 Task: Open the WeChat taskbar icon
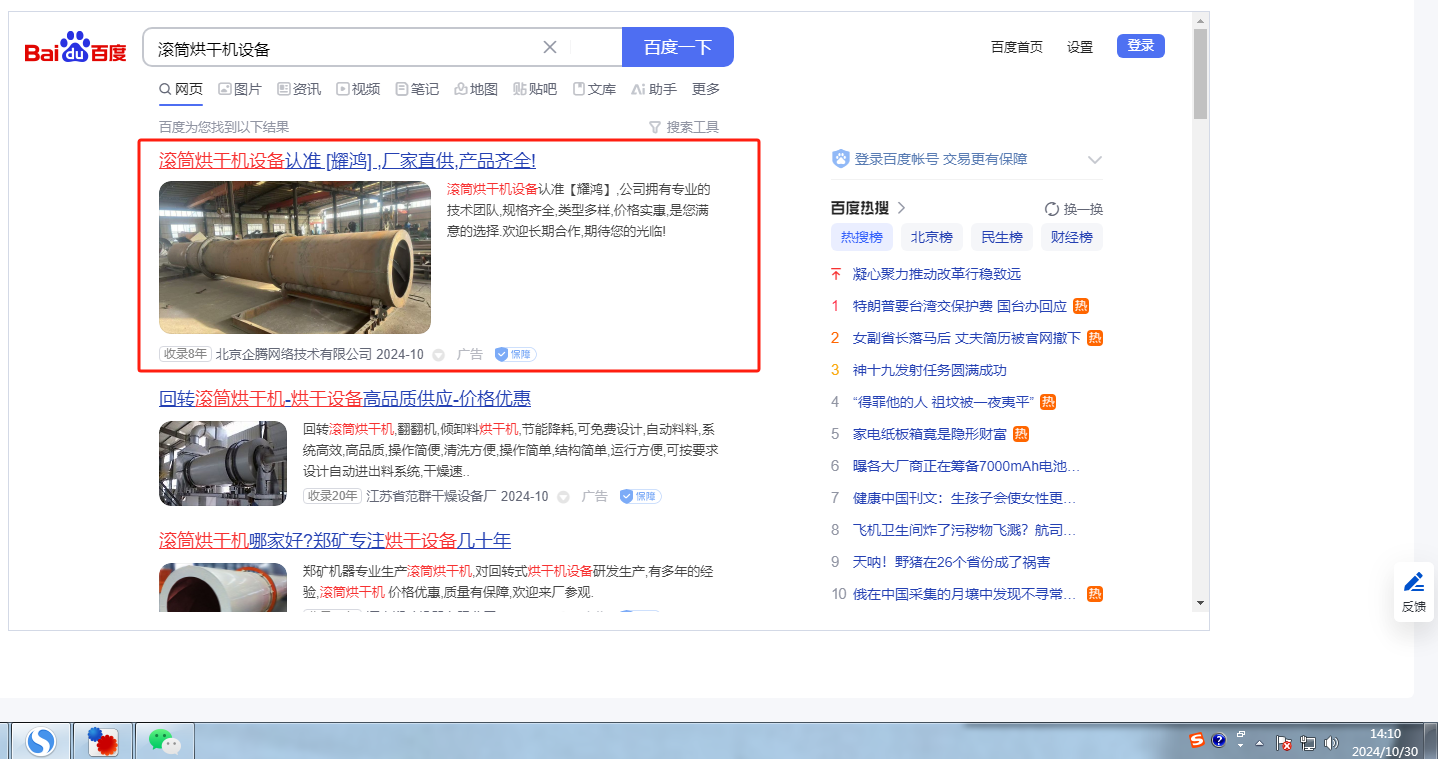pyautogui.click(x=164, y=741)
